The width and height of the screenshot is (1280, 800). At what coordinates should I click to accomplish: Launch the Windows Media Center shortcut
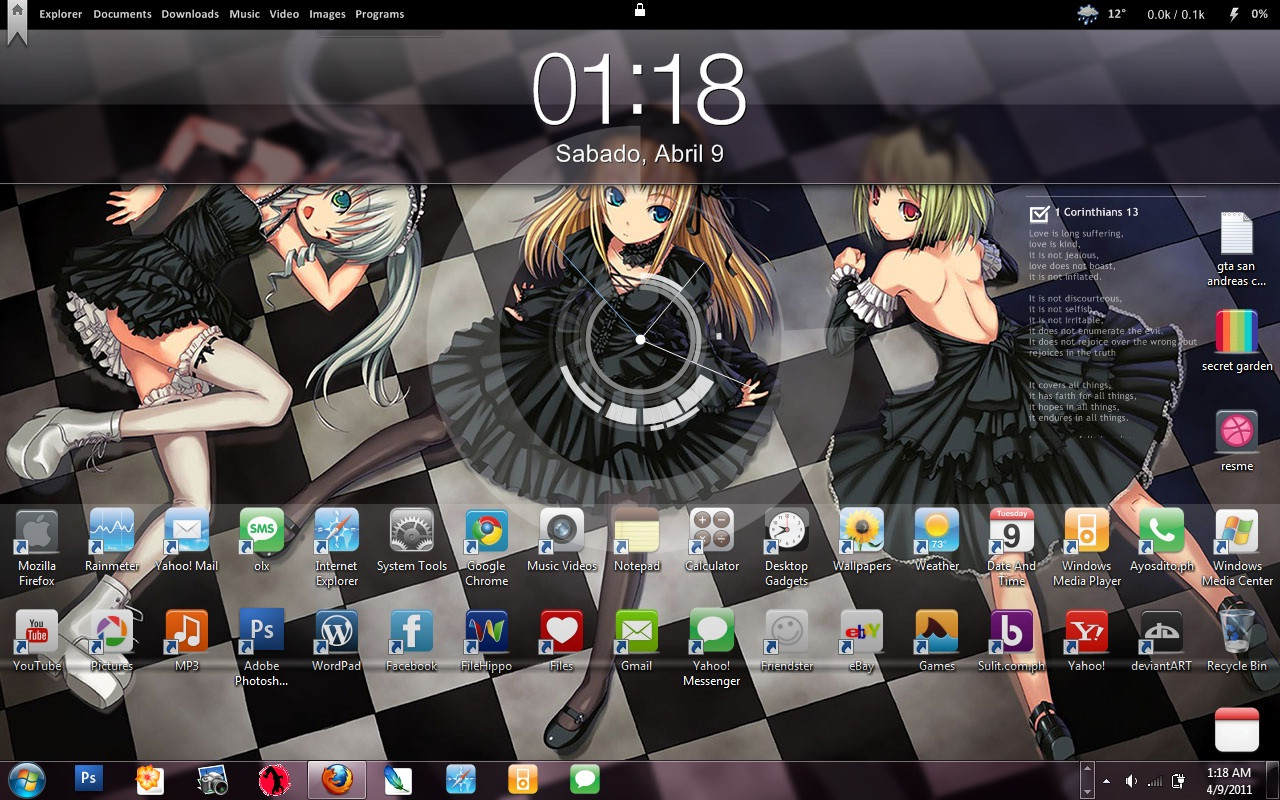click(1237, 531)
